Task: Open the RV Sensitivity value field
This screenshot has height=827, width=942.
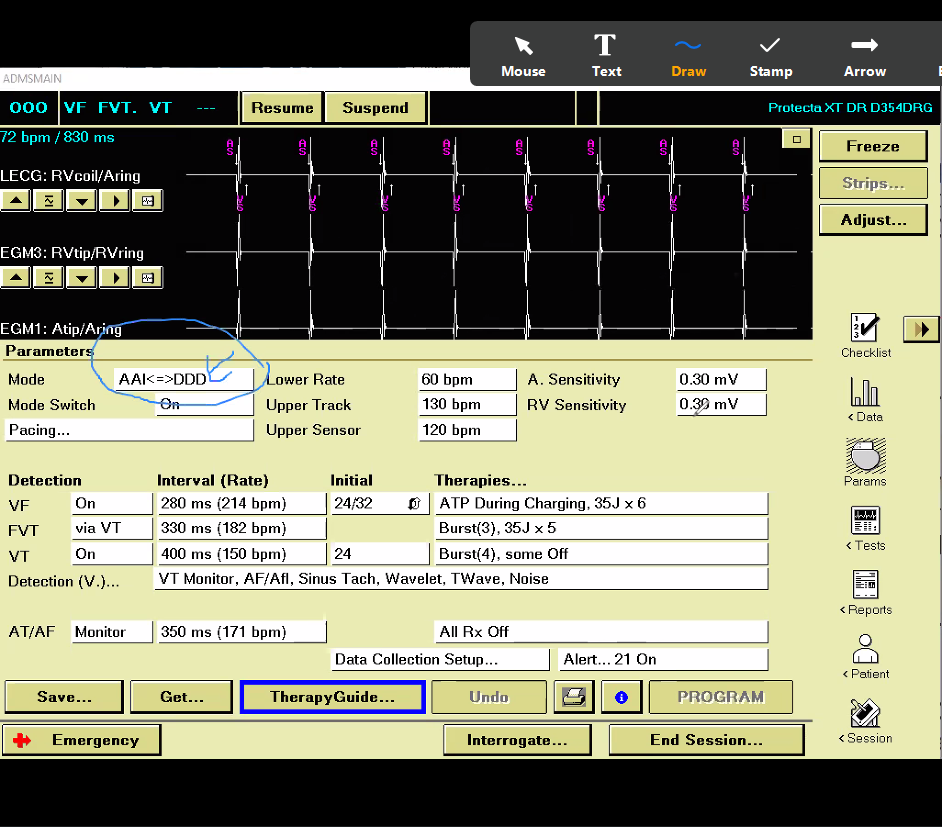Action: click(x=721, y=404)
